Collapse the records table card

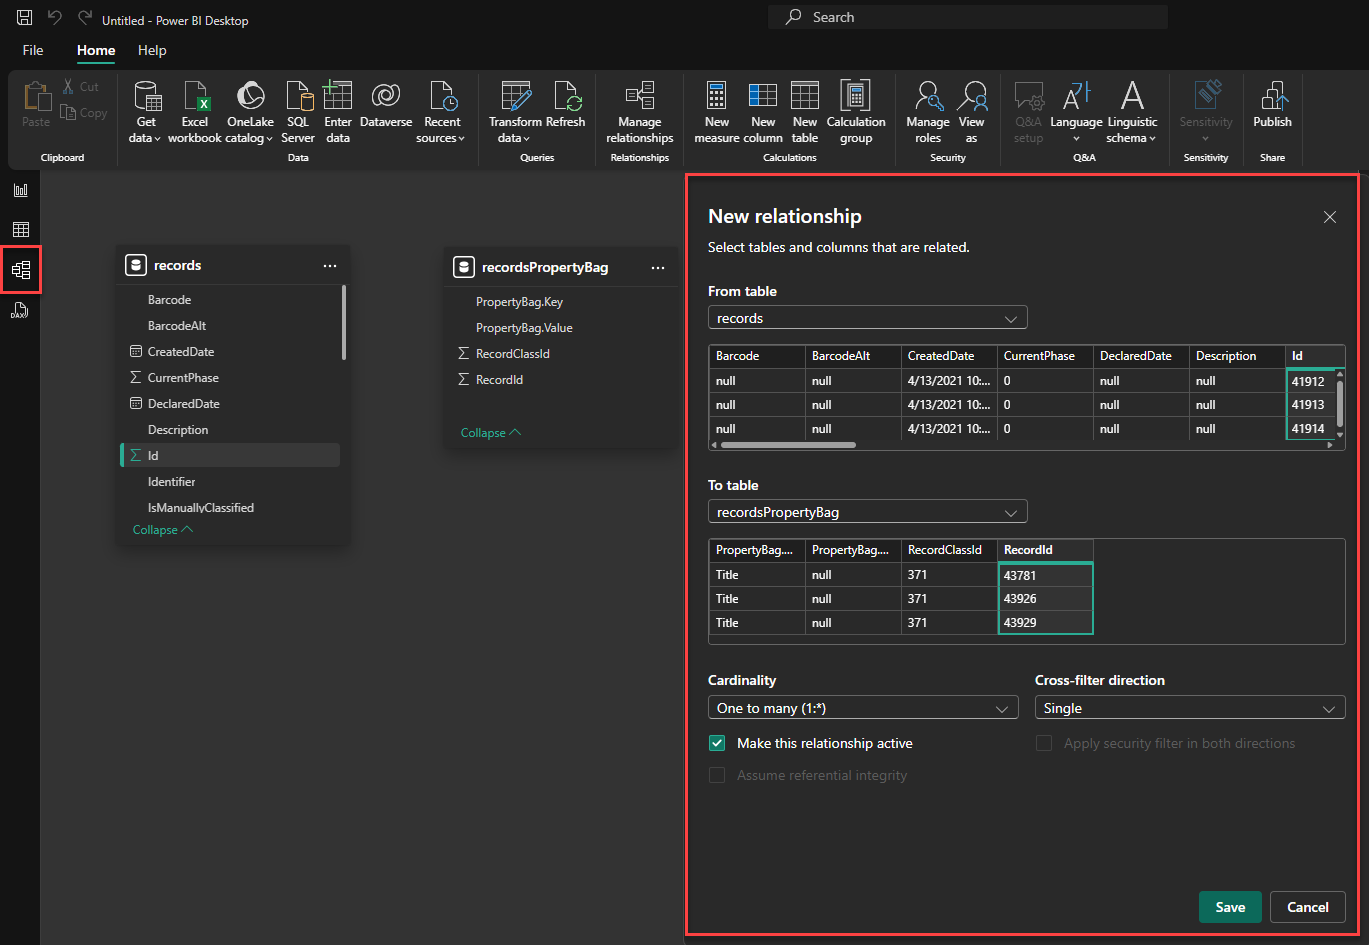point(162,530)
